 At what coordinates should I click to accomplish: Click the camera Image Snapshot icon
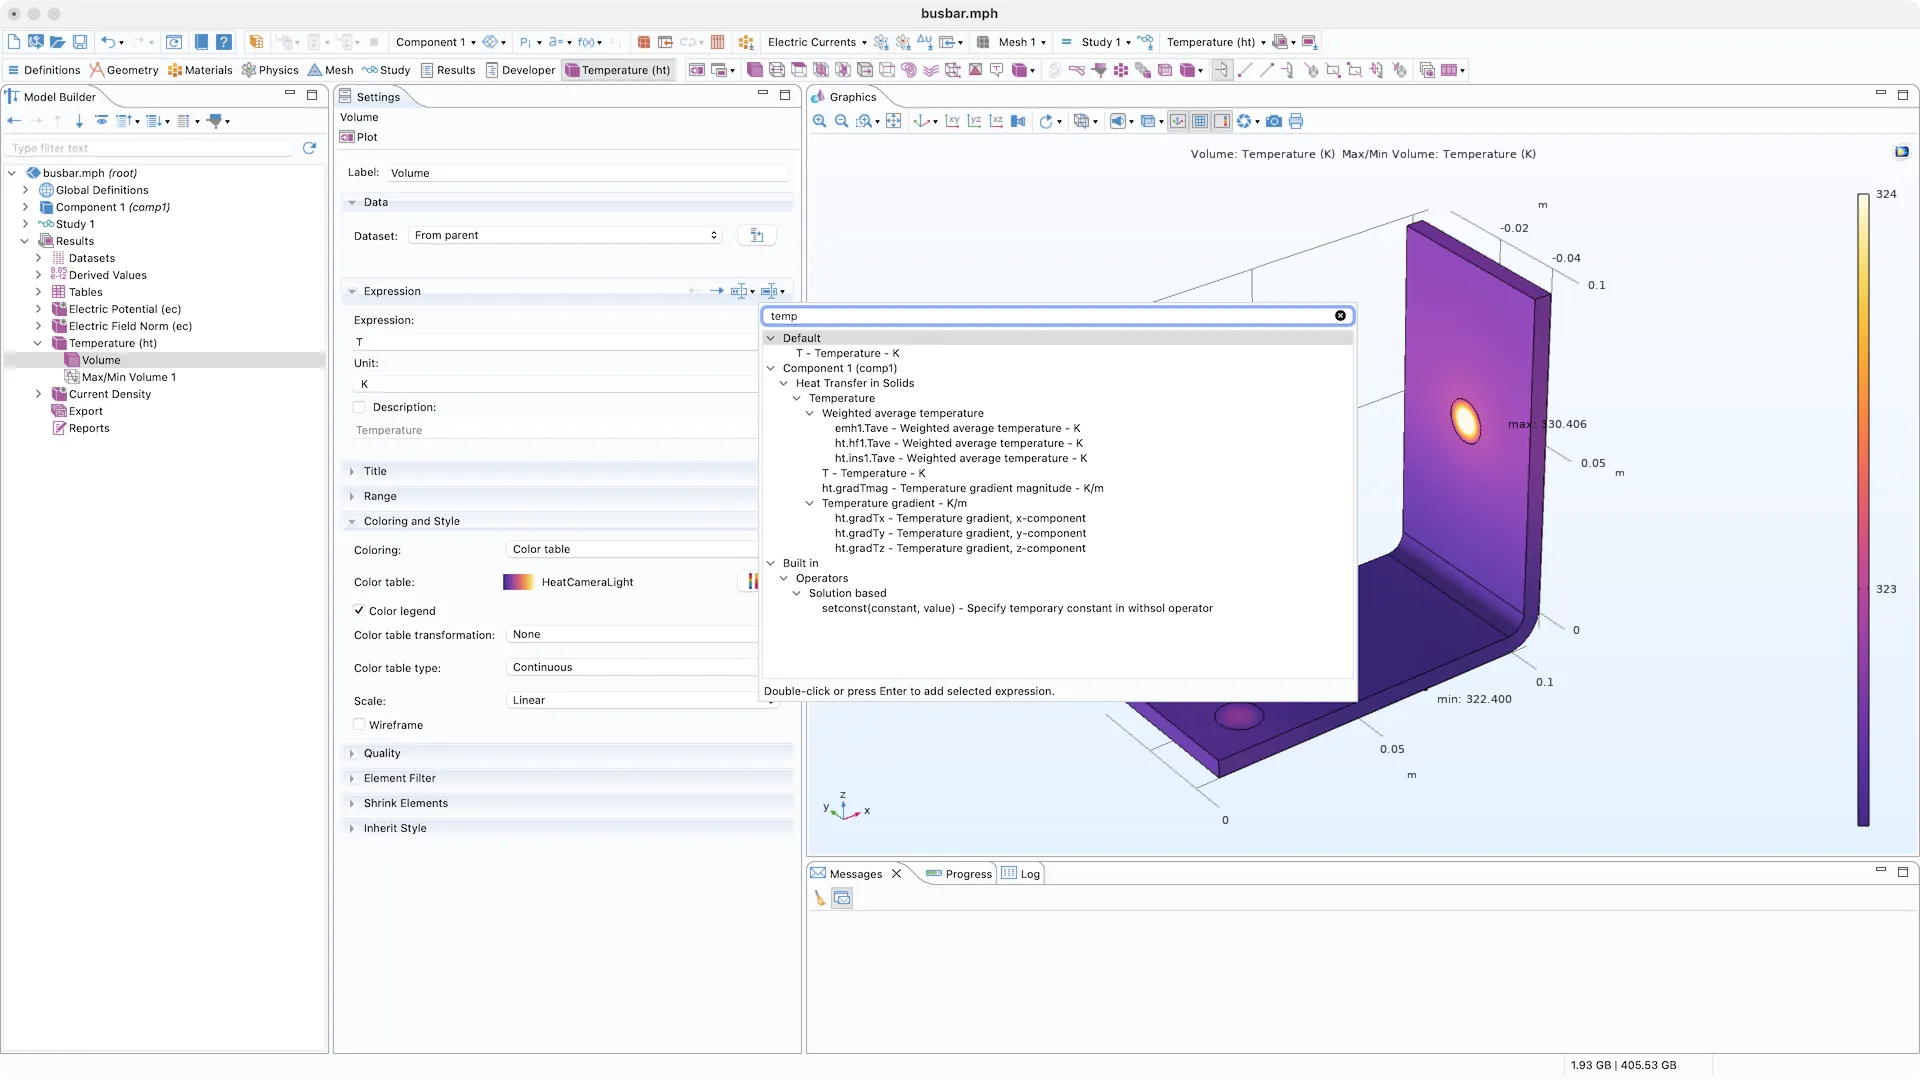coord(1273,121)
